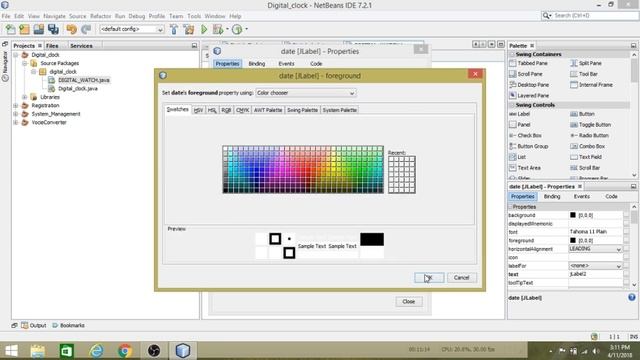Select Combo Box in the Palette
This screenshot has width=640, height=360.
587,146
